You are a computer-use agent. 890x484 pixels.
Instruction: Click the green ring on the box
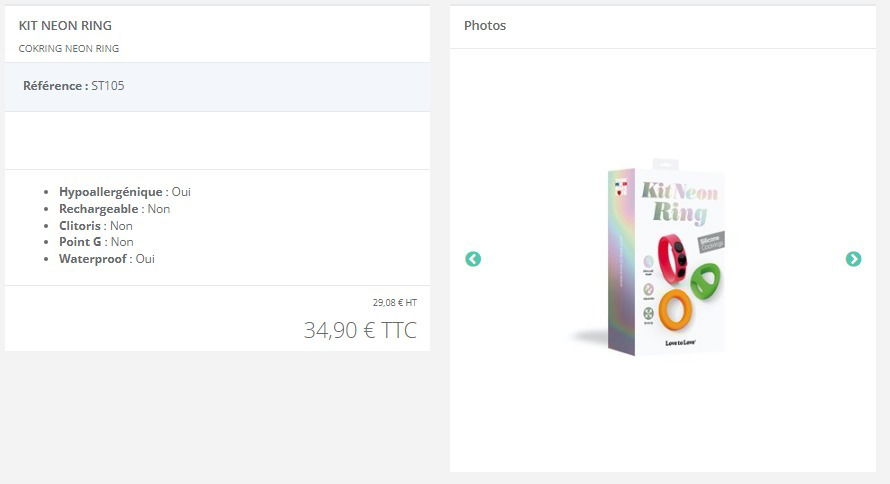point(706,282)
